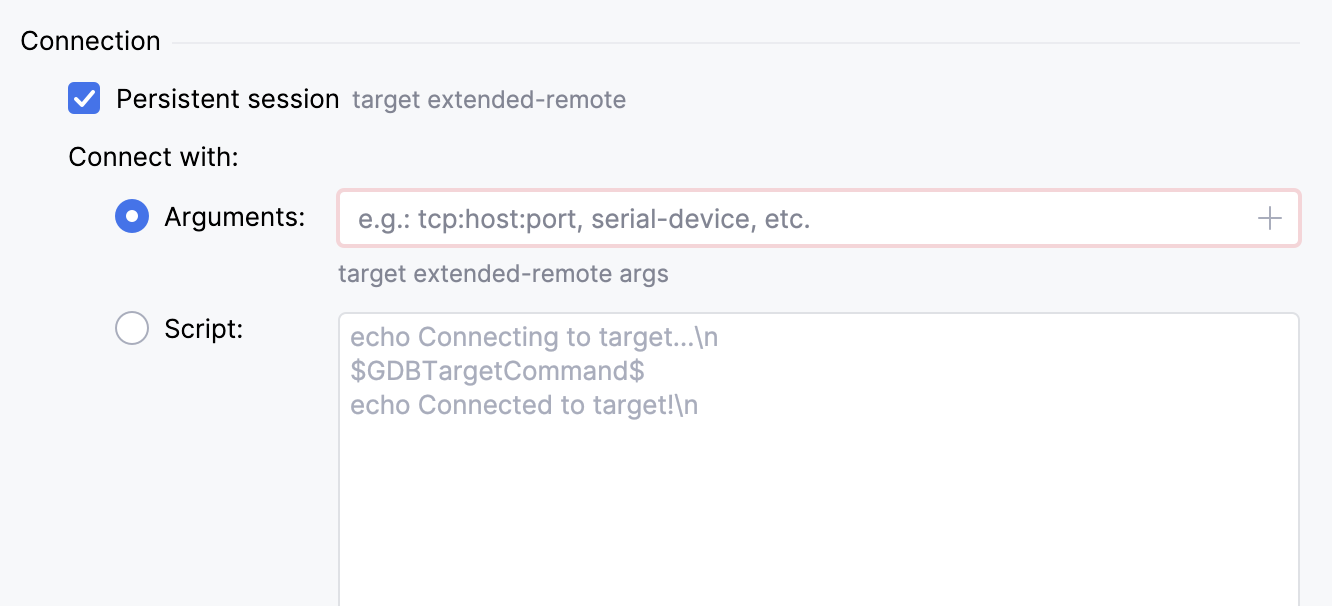The image size is (1332, 606).
Task: Click the "etc." end of Arguments placeholder
Action: (x=788, y=219)
